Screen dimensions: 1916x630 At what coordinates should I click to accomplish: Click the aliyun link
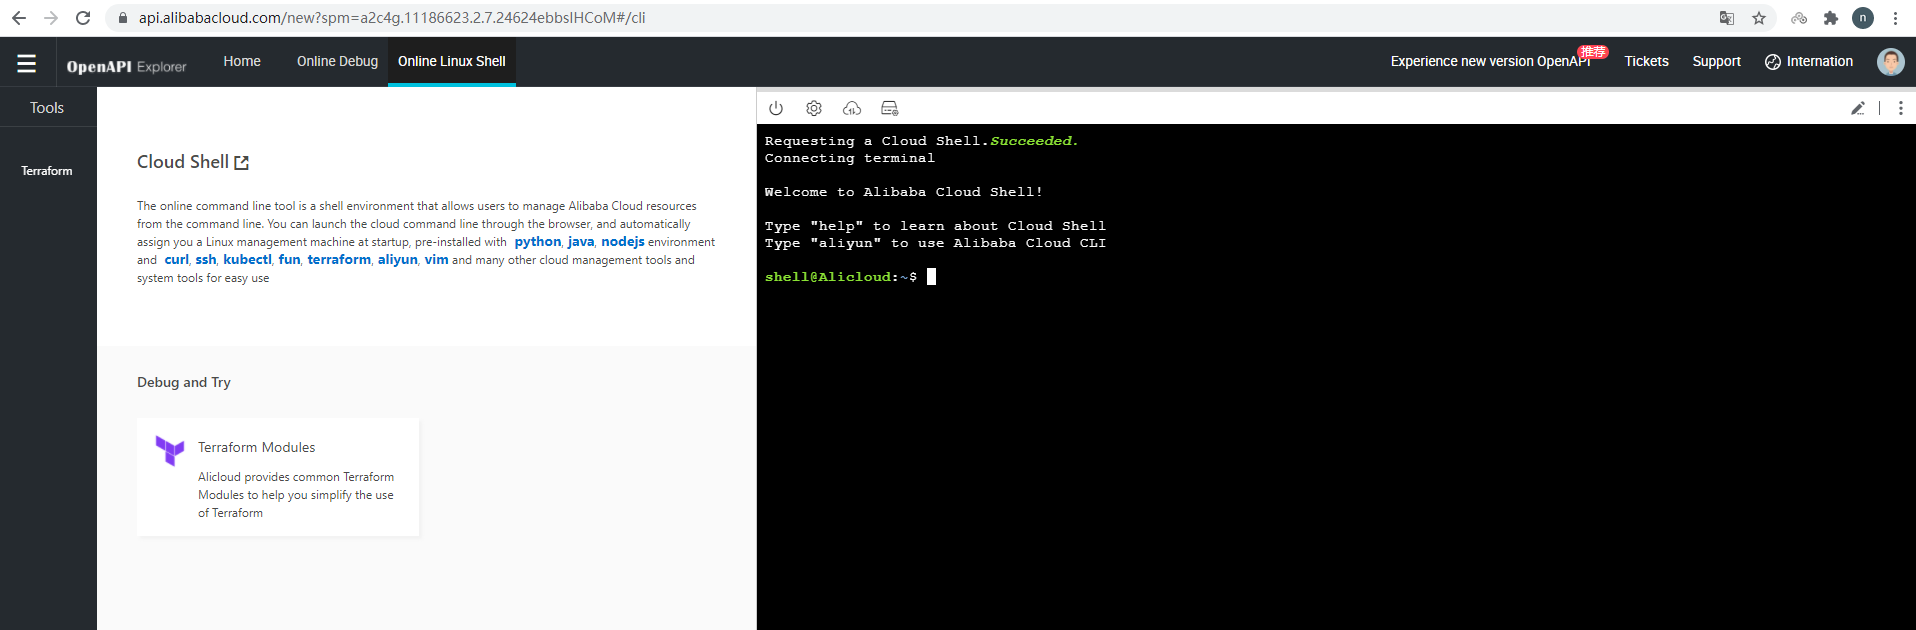[x=397, y=259]
